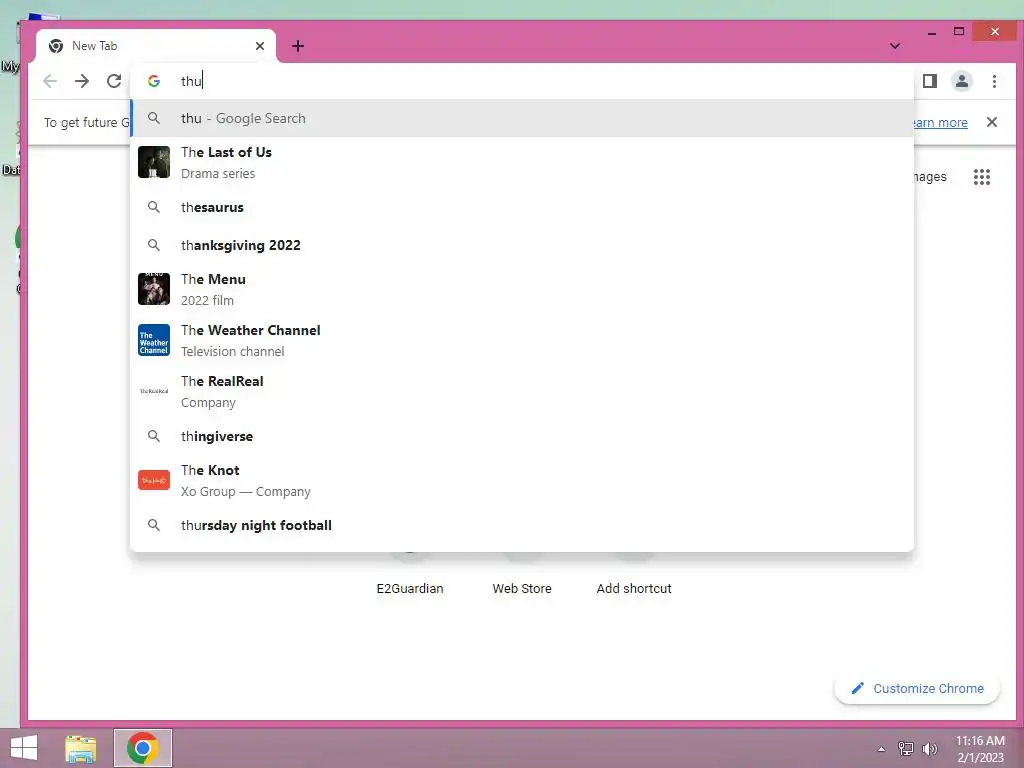Expand the tab search chevron
This screenshot has height=768, width=1024.
click(895, 46)
